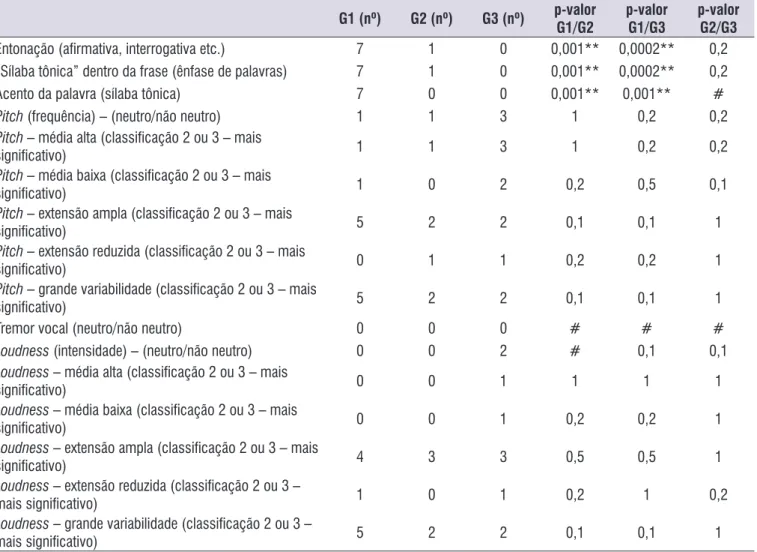Select the p-valor G1/G3 header
757x552 pixels.
click(x=646, y=18)
